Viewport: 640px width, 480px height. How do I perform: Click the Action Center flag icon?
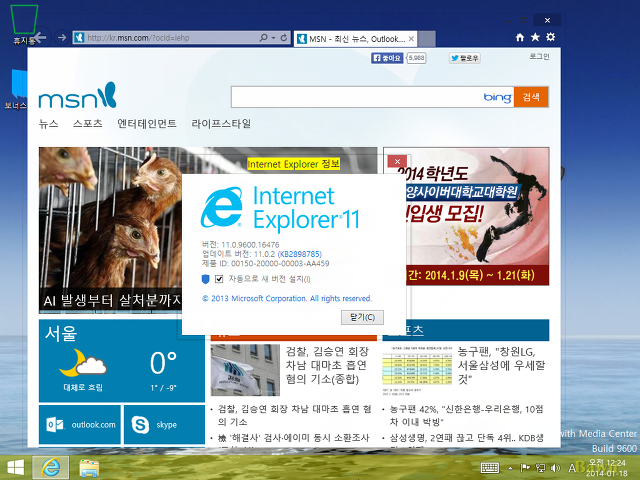click(525, 468)
